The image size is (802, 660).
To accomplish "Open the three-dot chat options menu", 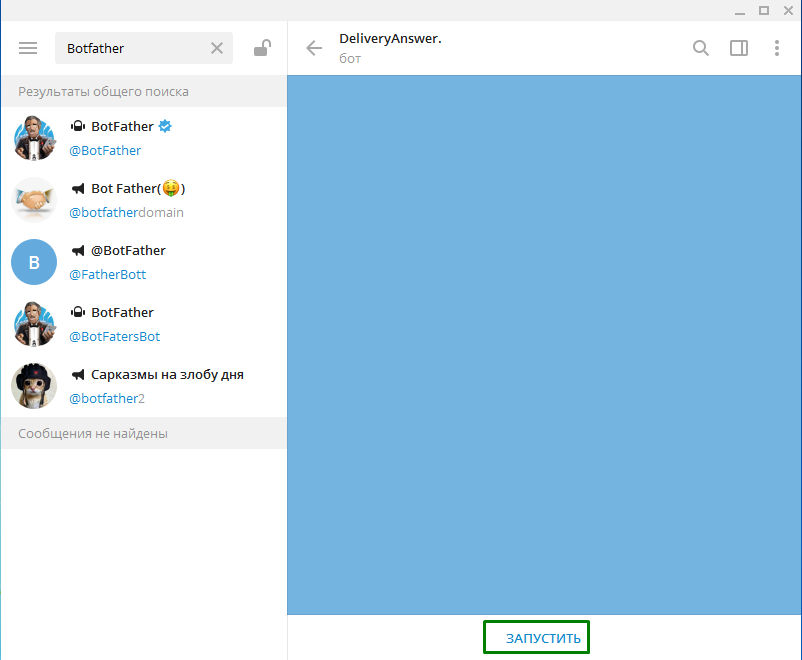I will pos(776,48).
